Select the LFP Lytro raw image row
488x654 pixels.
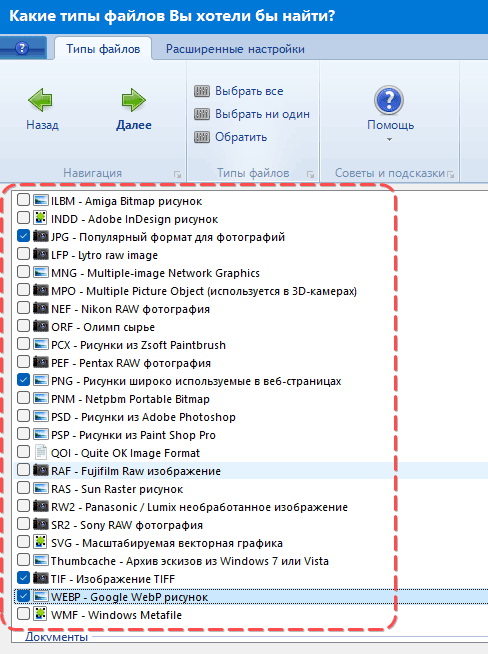click(x=104, y=255)
